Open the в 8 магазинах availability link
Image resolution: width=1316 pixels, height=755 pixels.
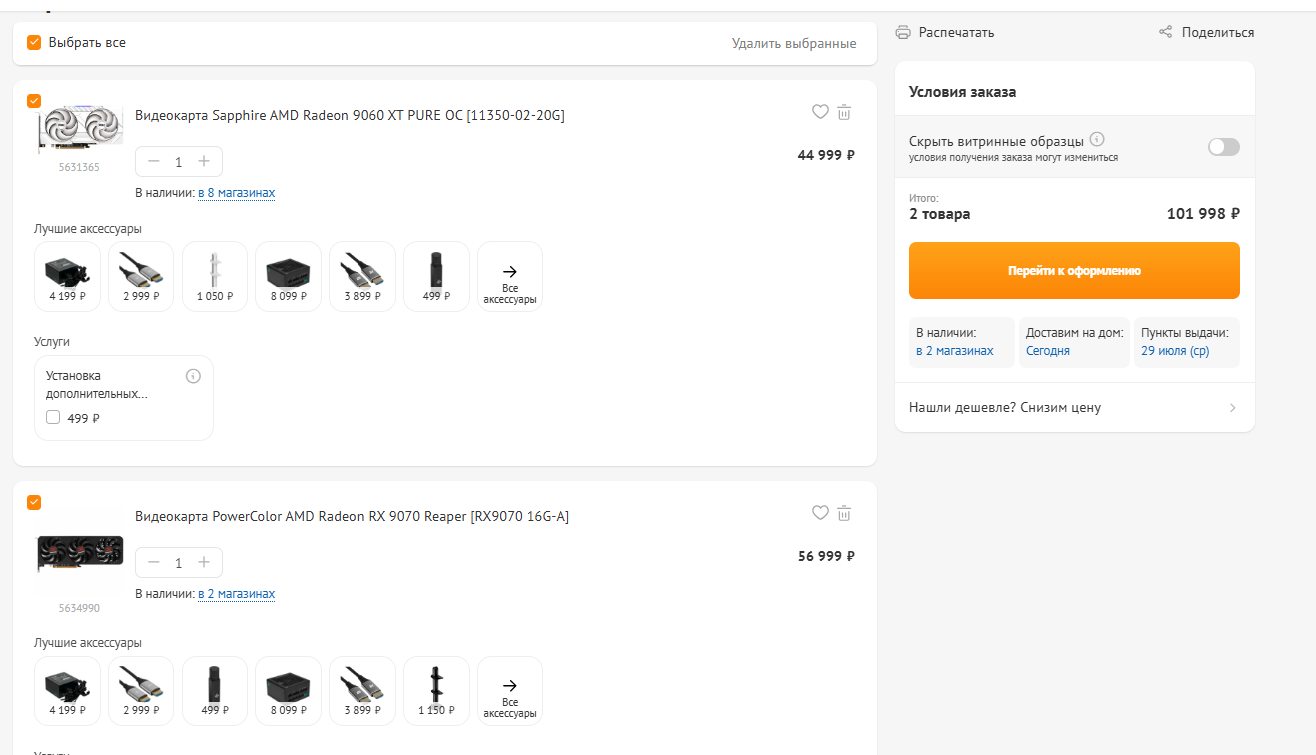pyautogui.click(x=236, y=192)
